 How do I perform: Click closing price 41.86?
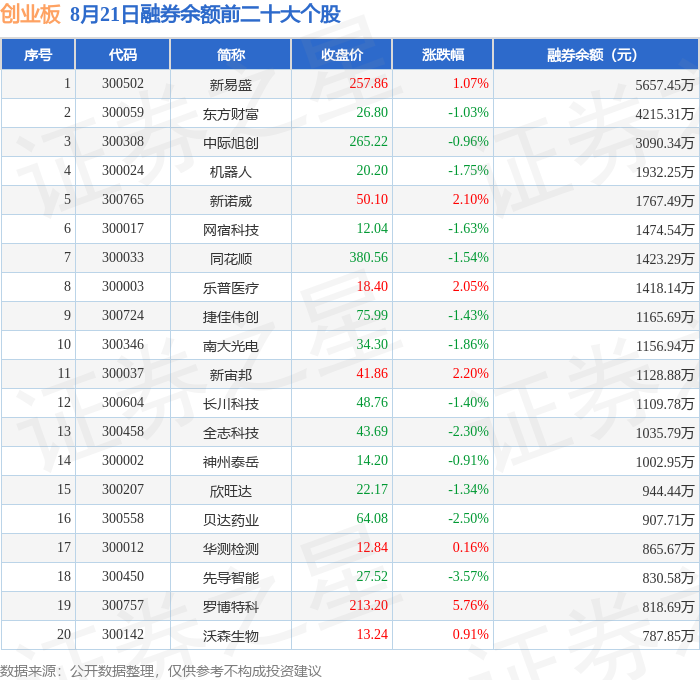coord(372,374)
